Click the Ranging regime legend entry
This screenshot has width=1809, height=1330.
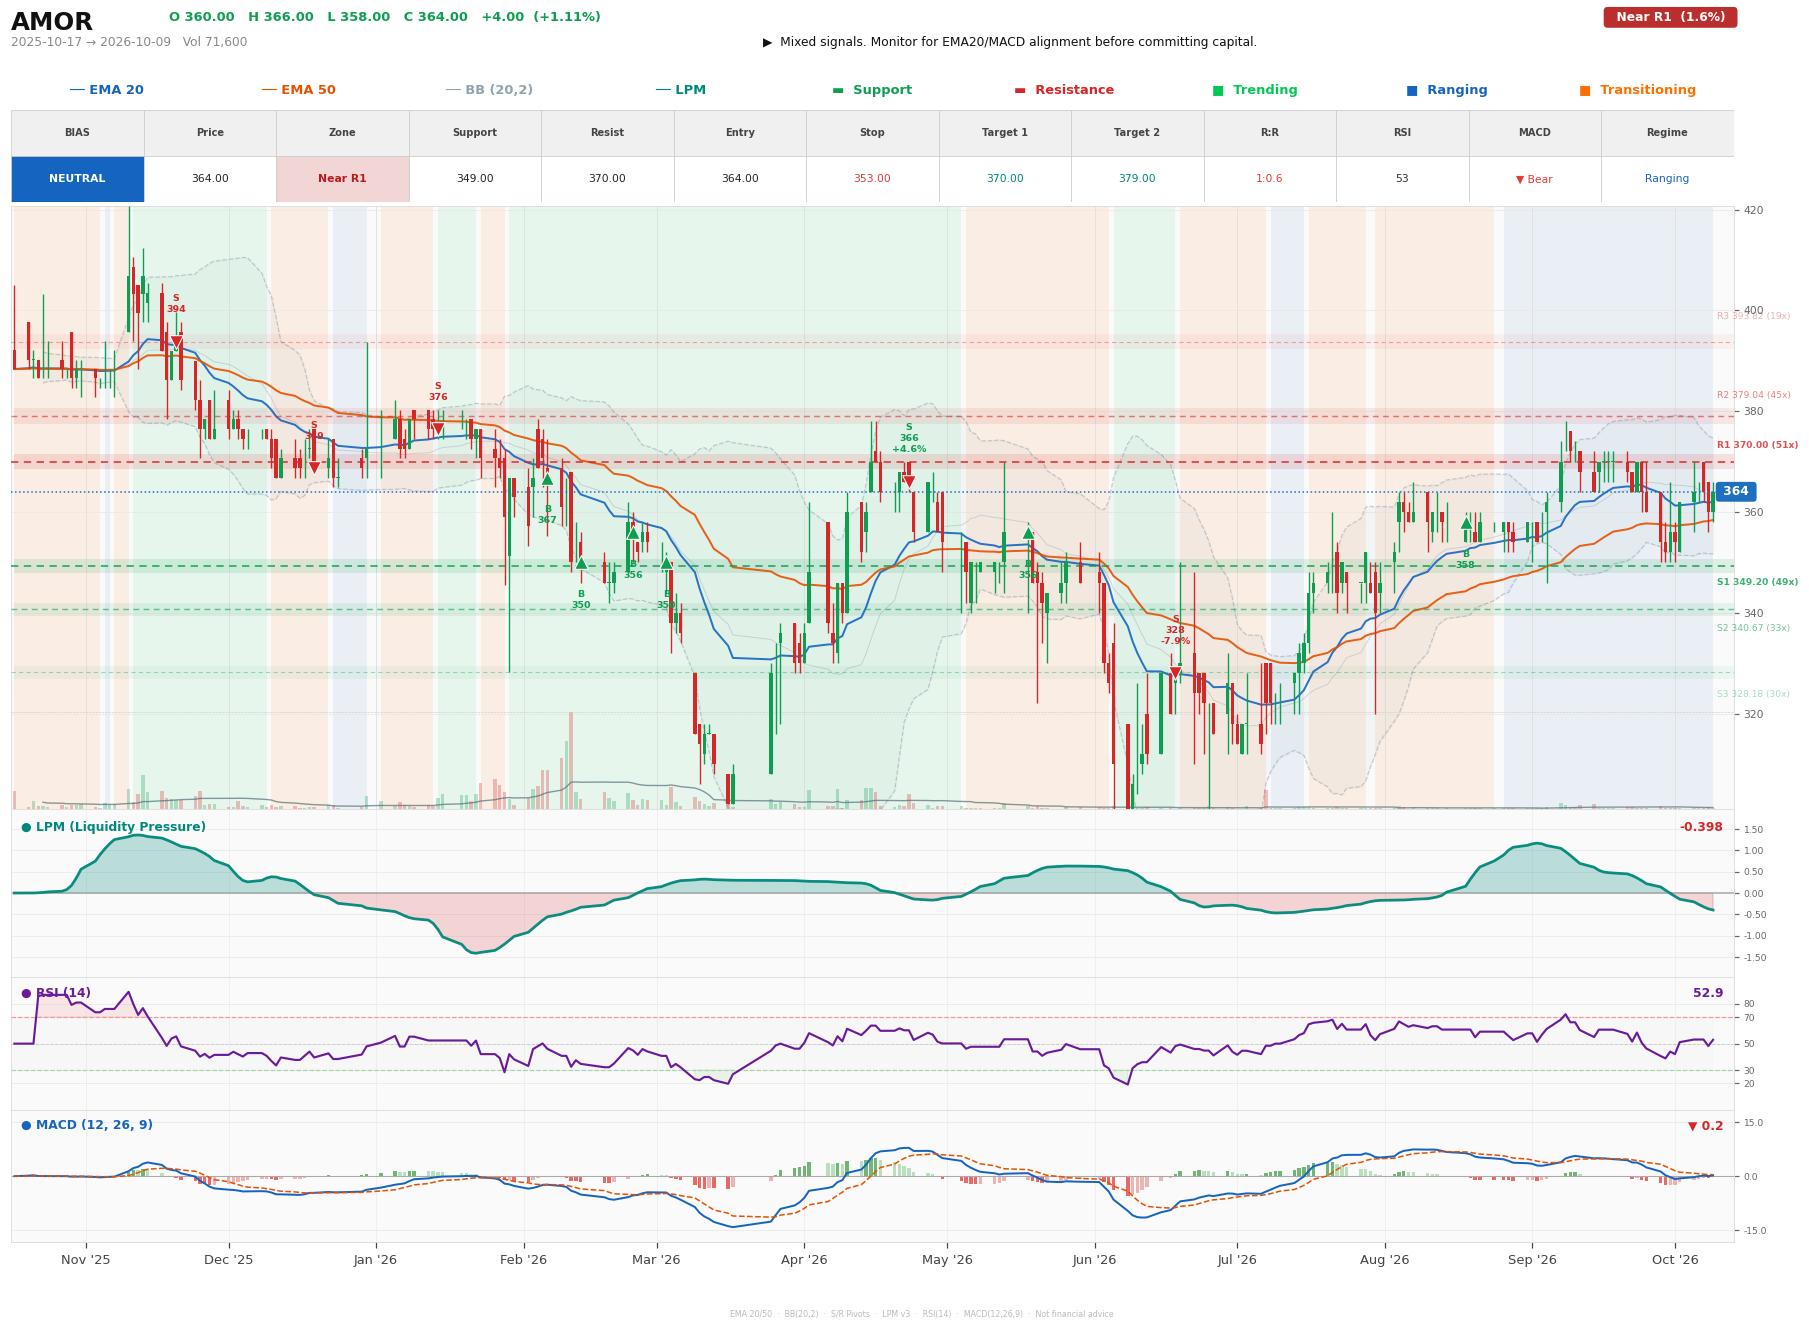pyautogui.click(x=1447, y=90)
